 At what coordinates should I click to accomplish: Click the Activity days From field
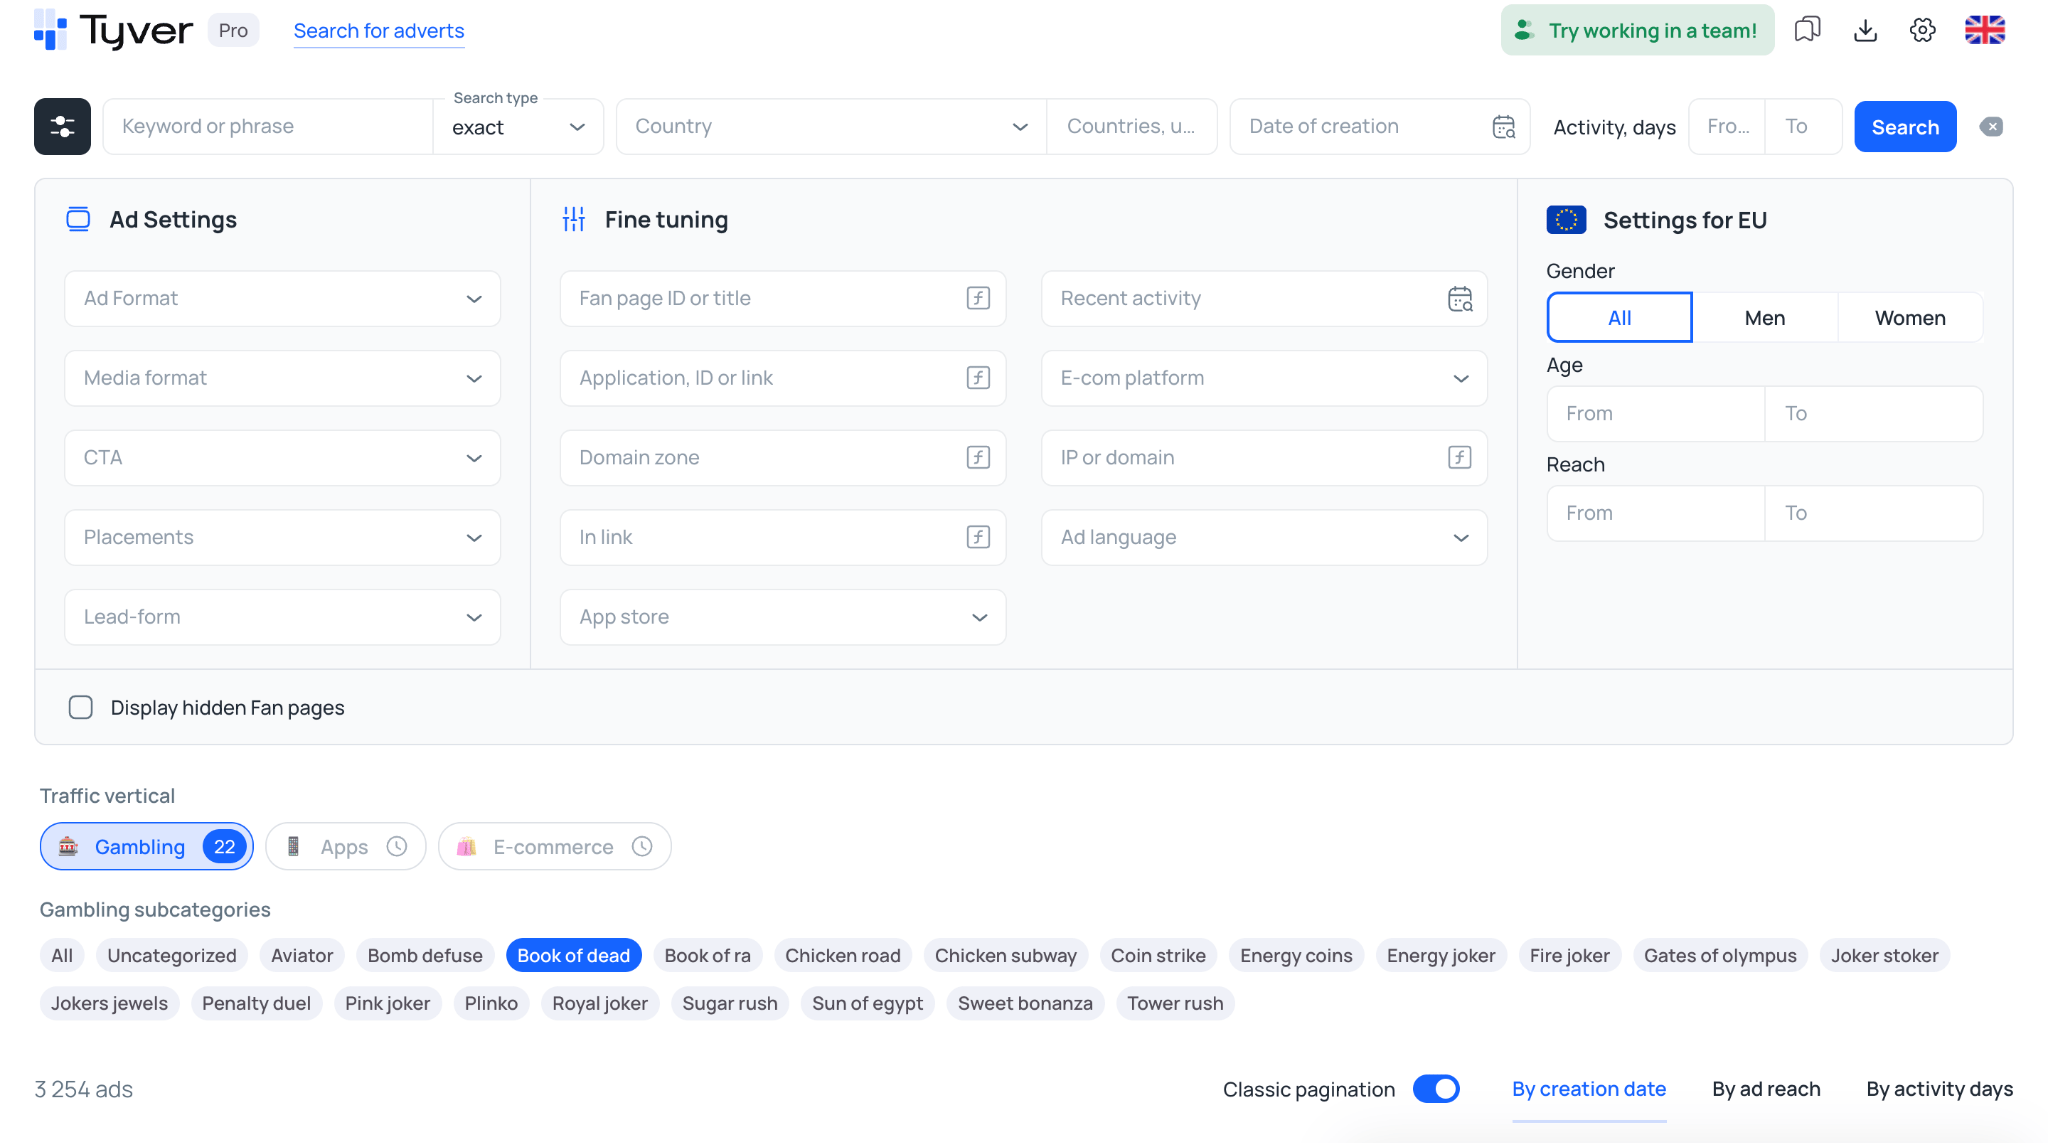(1727, 126)
